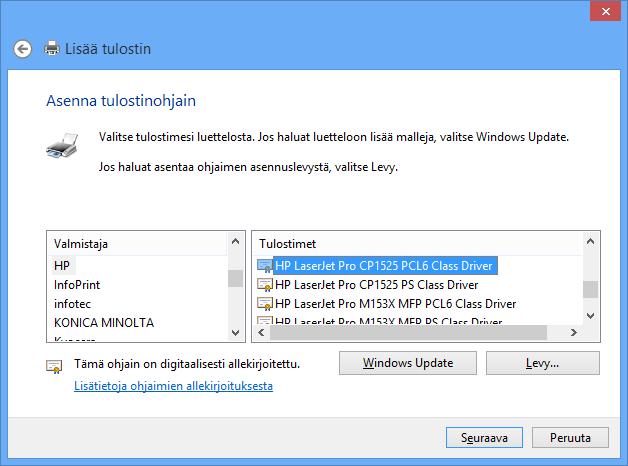Click the printer icon beside Lisää tulostin
The height and width of the screenshot is (466, 628).
[x=52, y=48]
